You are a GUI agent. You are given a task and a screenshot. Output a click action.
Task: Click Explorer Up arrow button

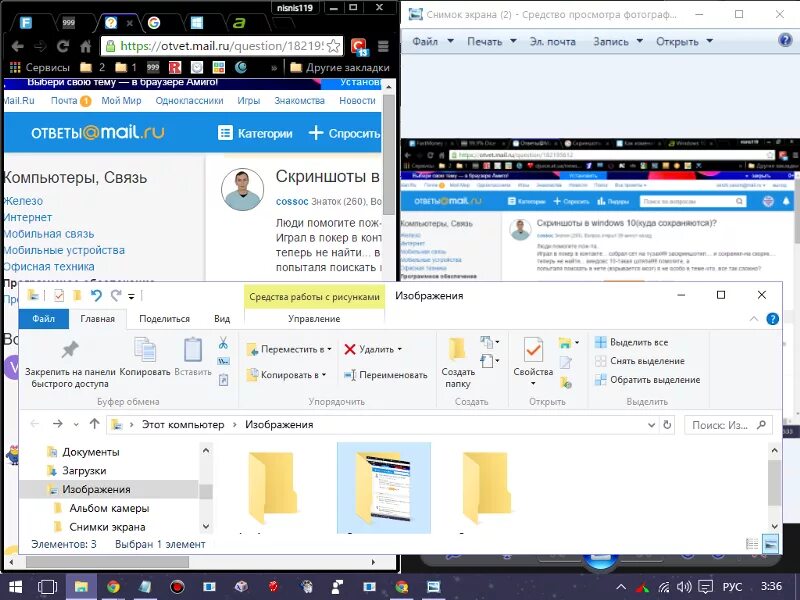pyautogui.click(x=94, y=424)
